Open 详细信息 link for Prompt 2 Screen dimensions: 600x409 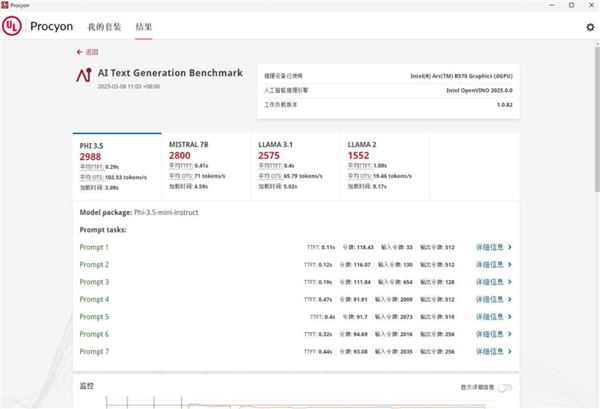click(x=489, y=265)
